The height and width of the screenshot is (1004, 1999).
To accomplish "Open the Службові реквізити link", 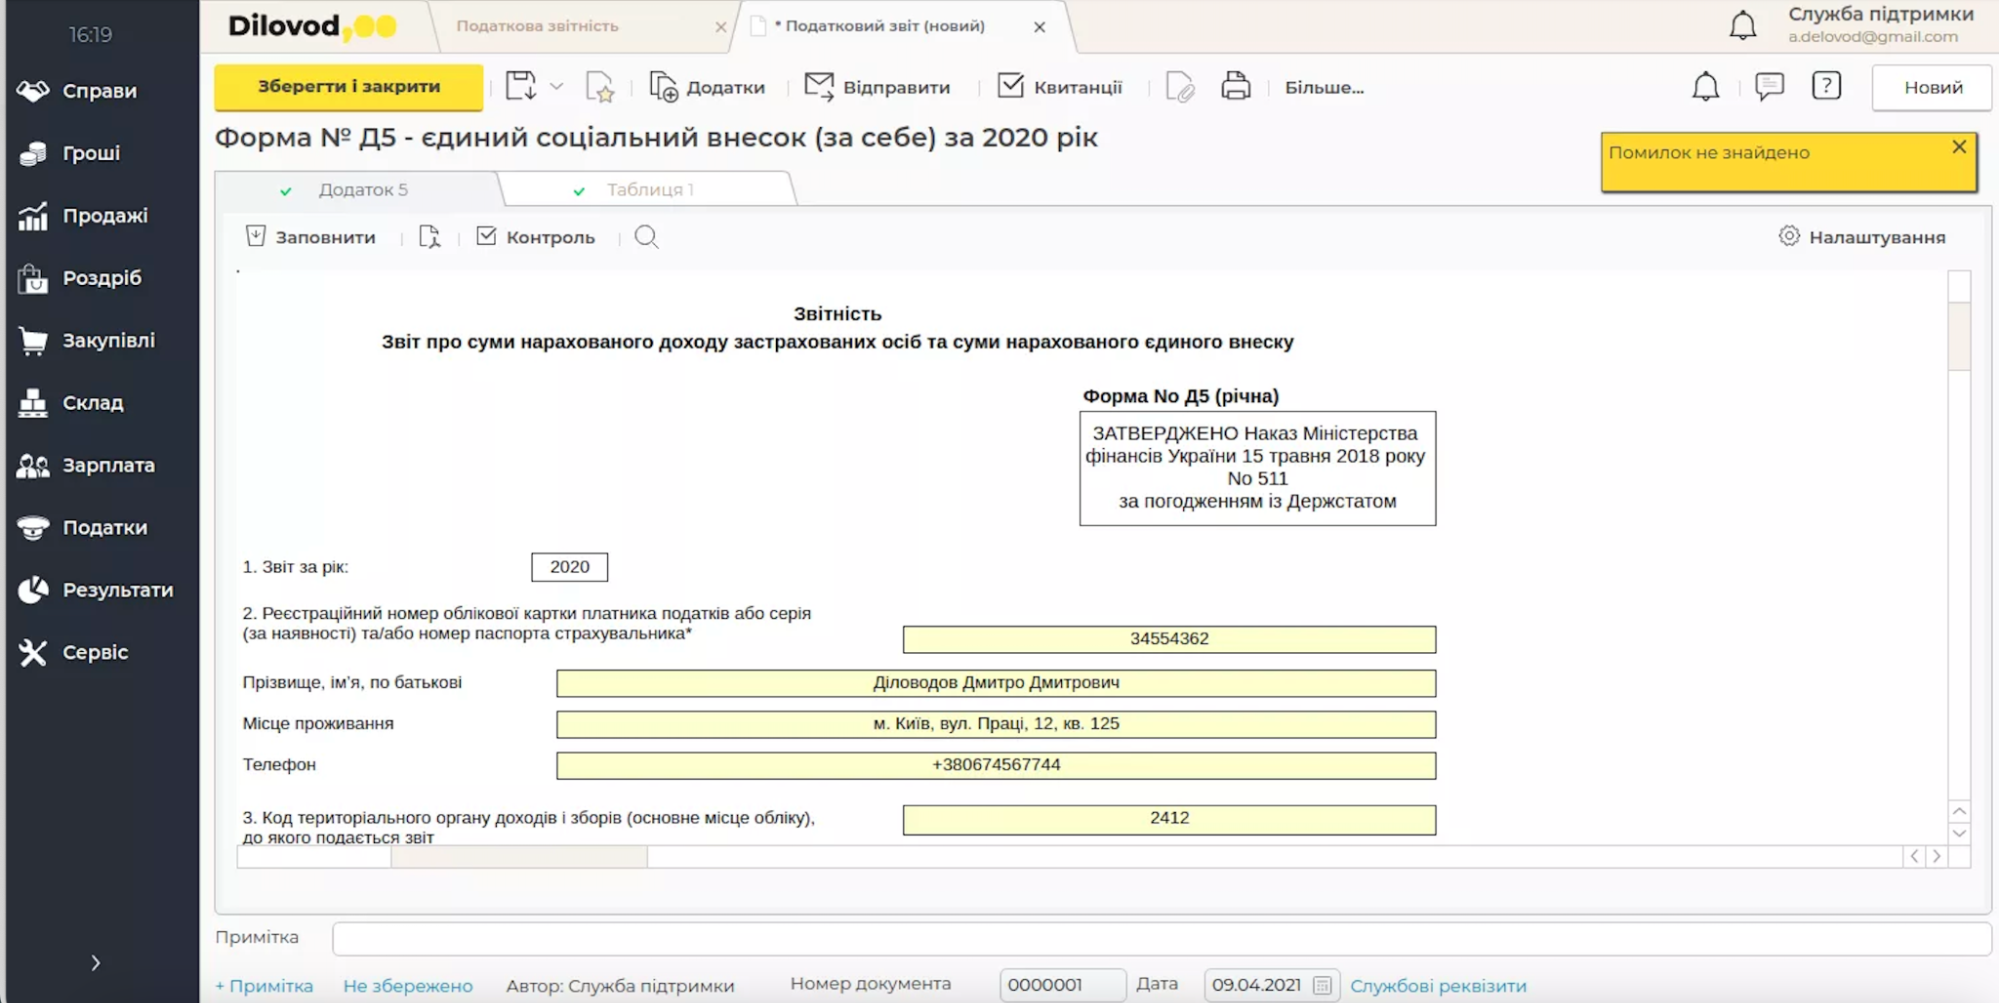I will [1437, 985].
